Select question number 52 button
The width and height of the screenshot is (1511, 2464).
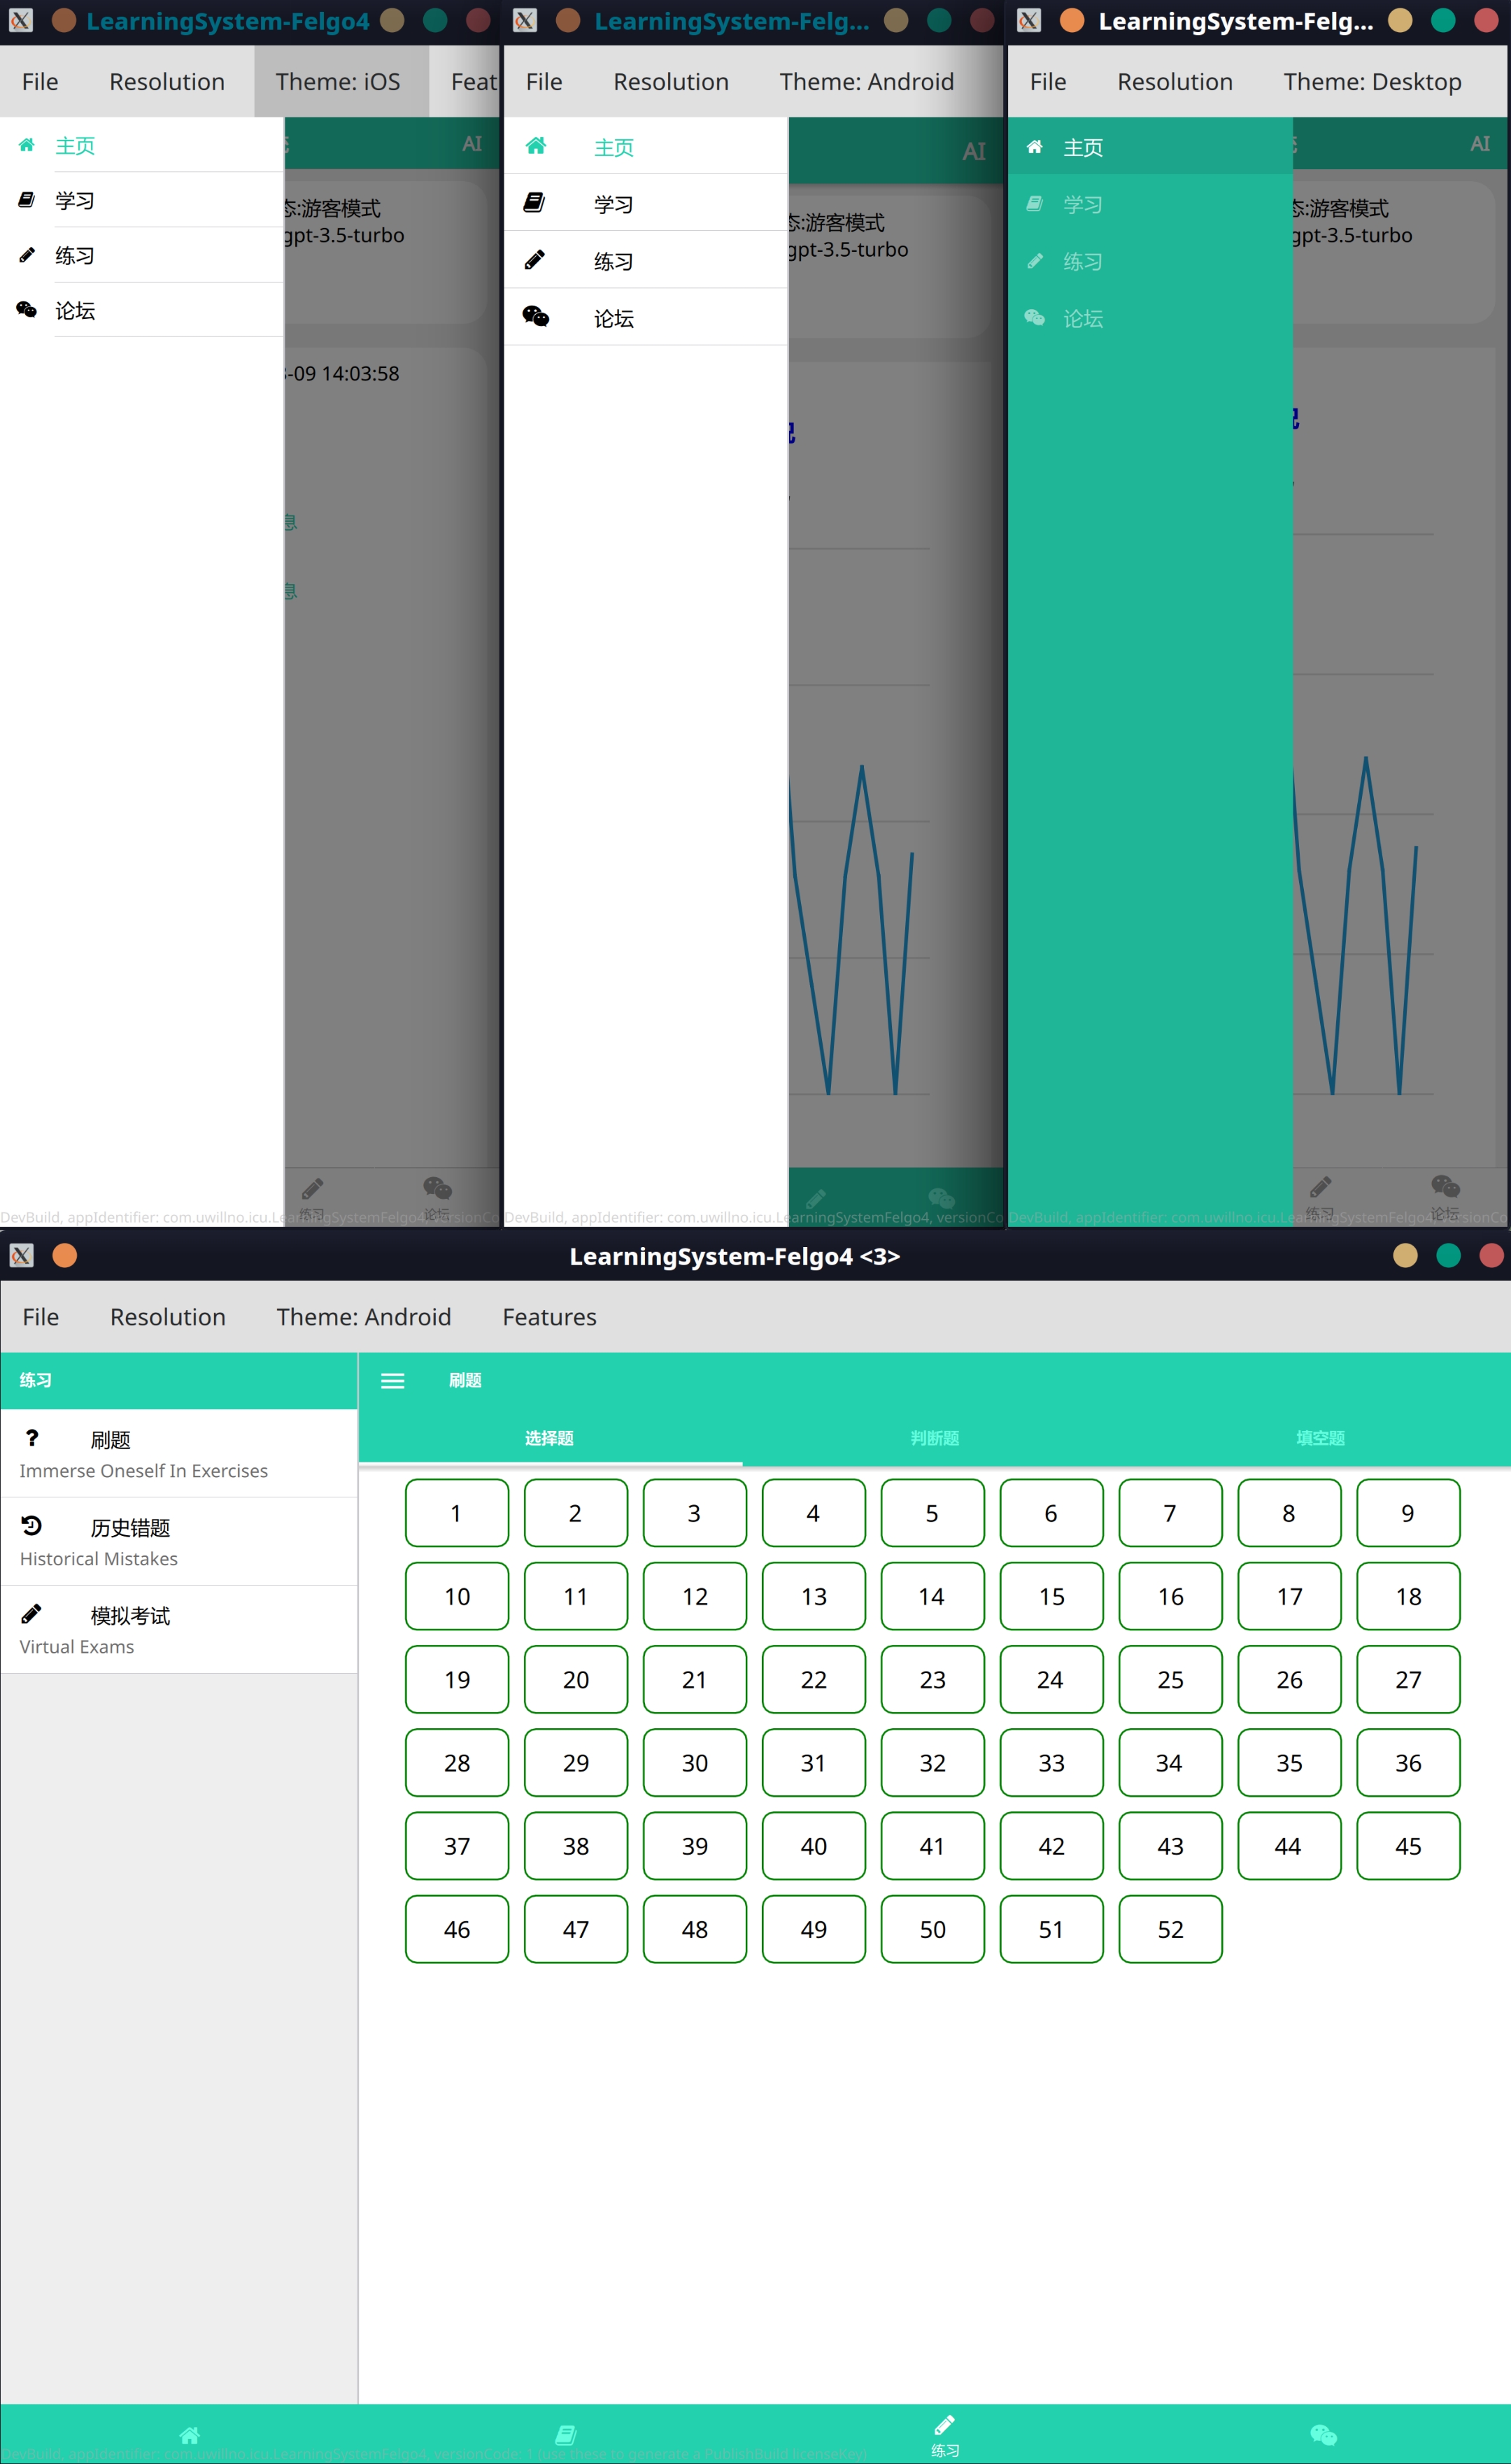[x=1170, y=1929]
